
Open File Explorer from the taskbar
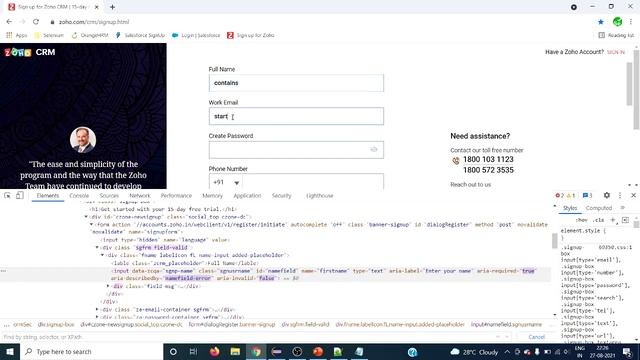click(x=235, y=351)
